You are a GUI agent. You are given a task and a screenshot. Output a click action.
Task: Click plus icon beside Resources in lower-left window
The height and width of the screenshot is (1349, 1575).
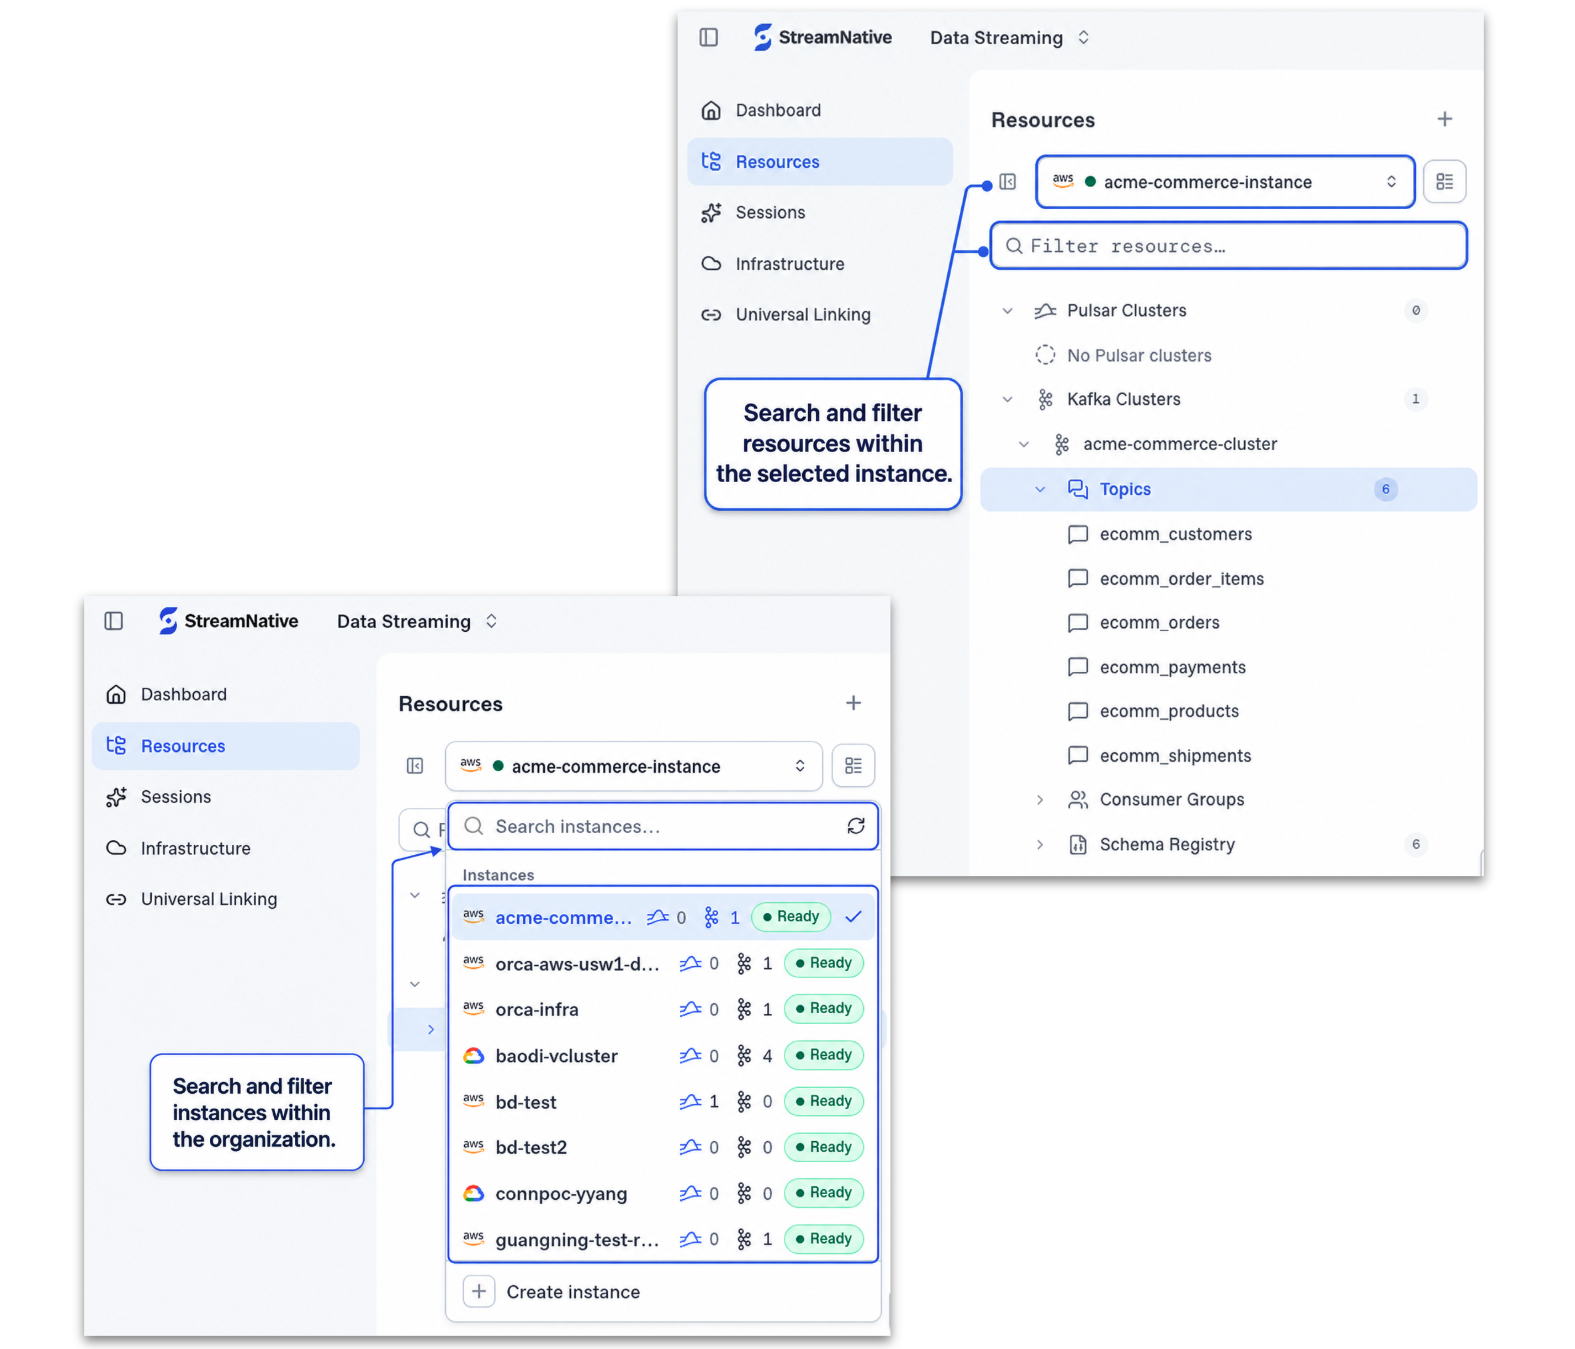[x=853, y=703]
